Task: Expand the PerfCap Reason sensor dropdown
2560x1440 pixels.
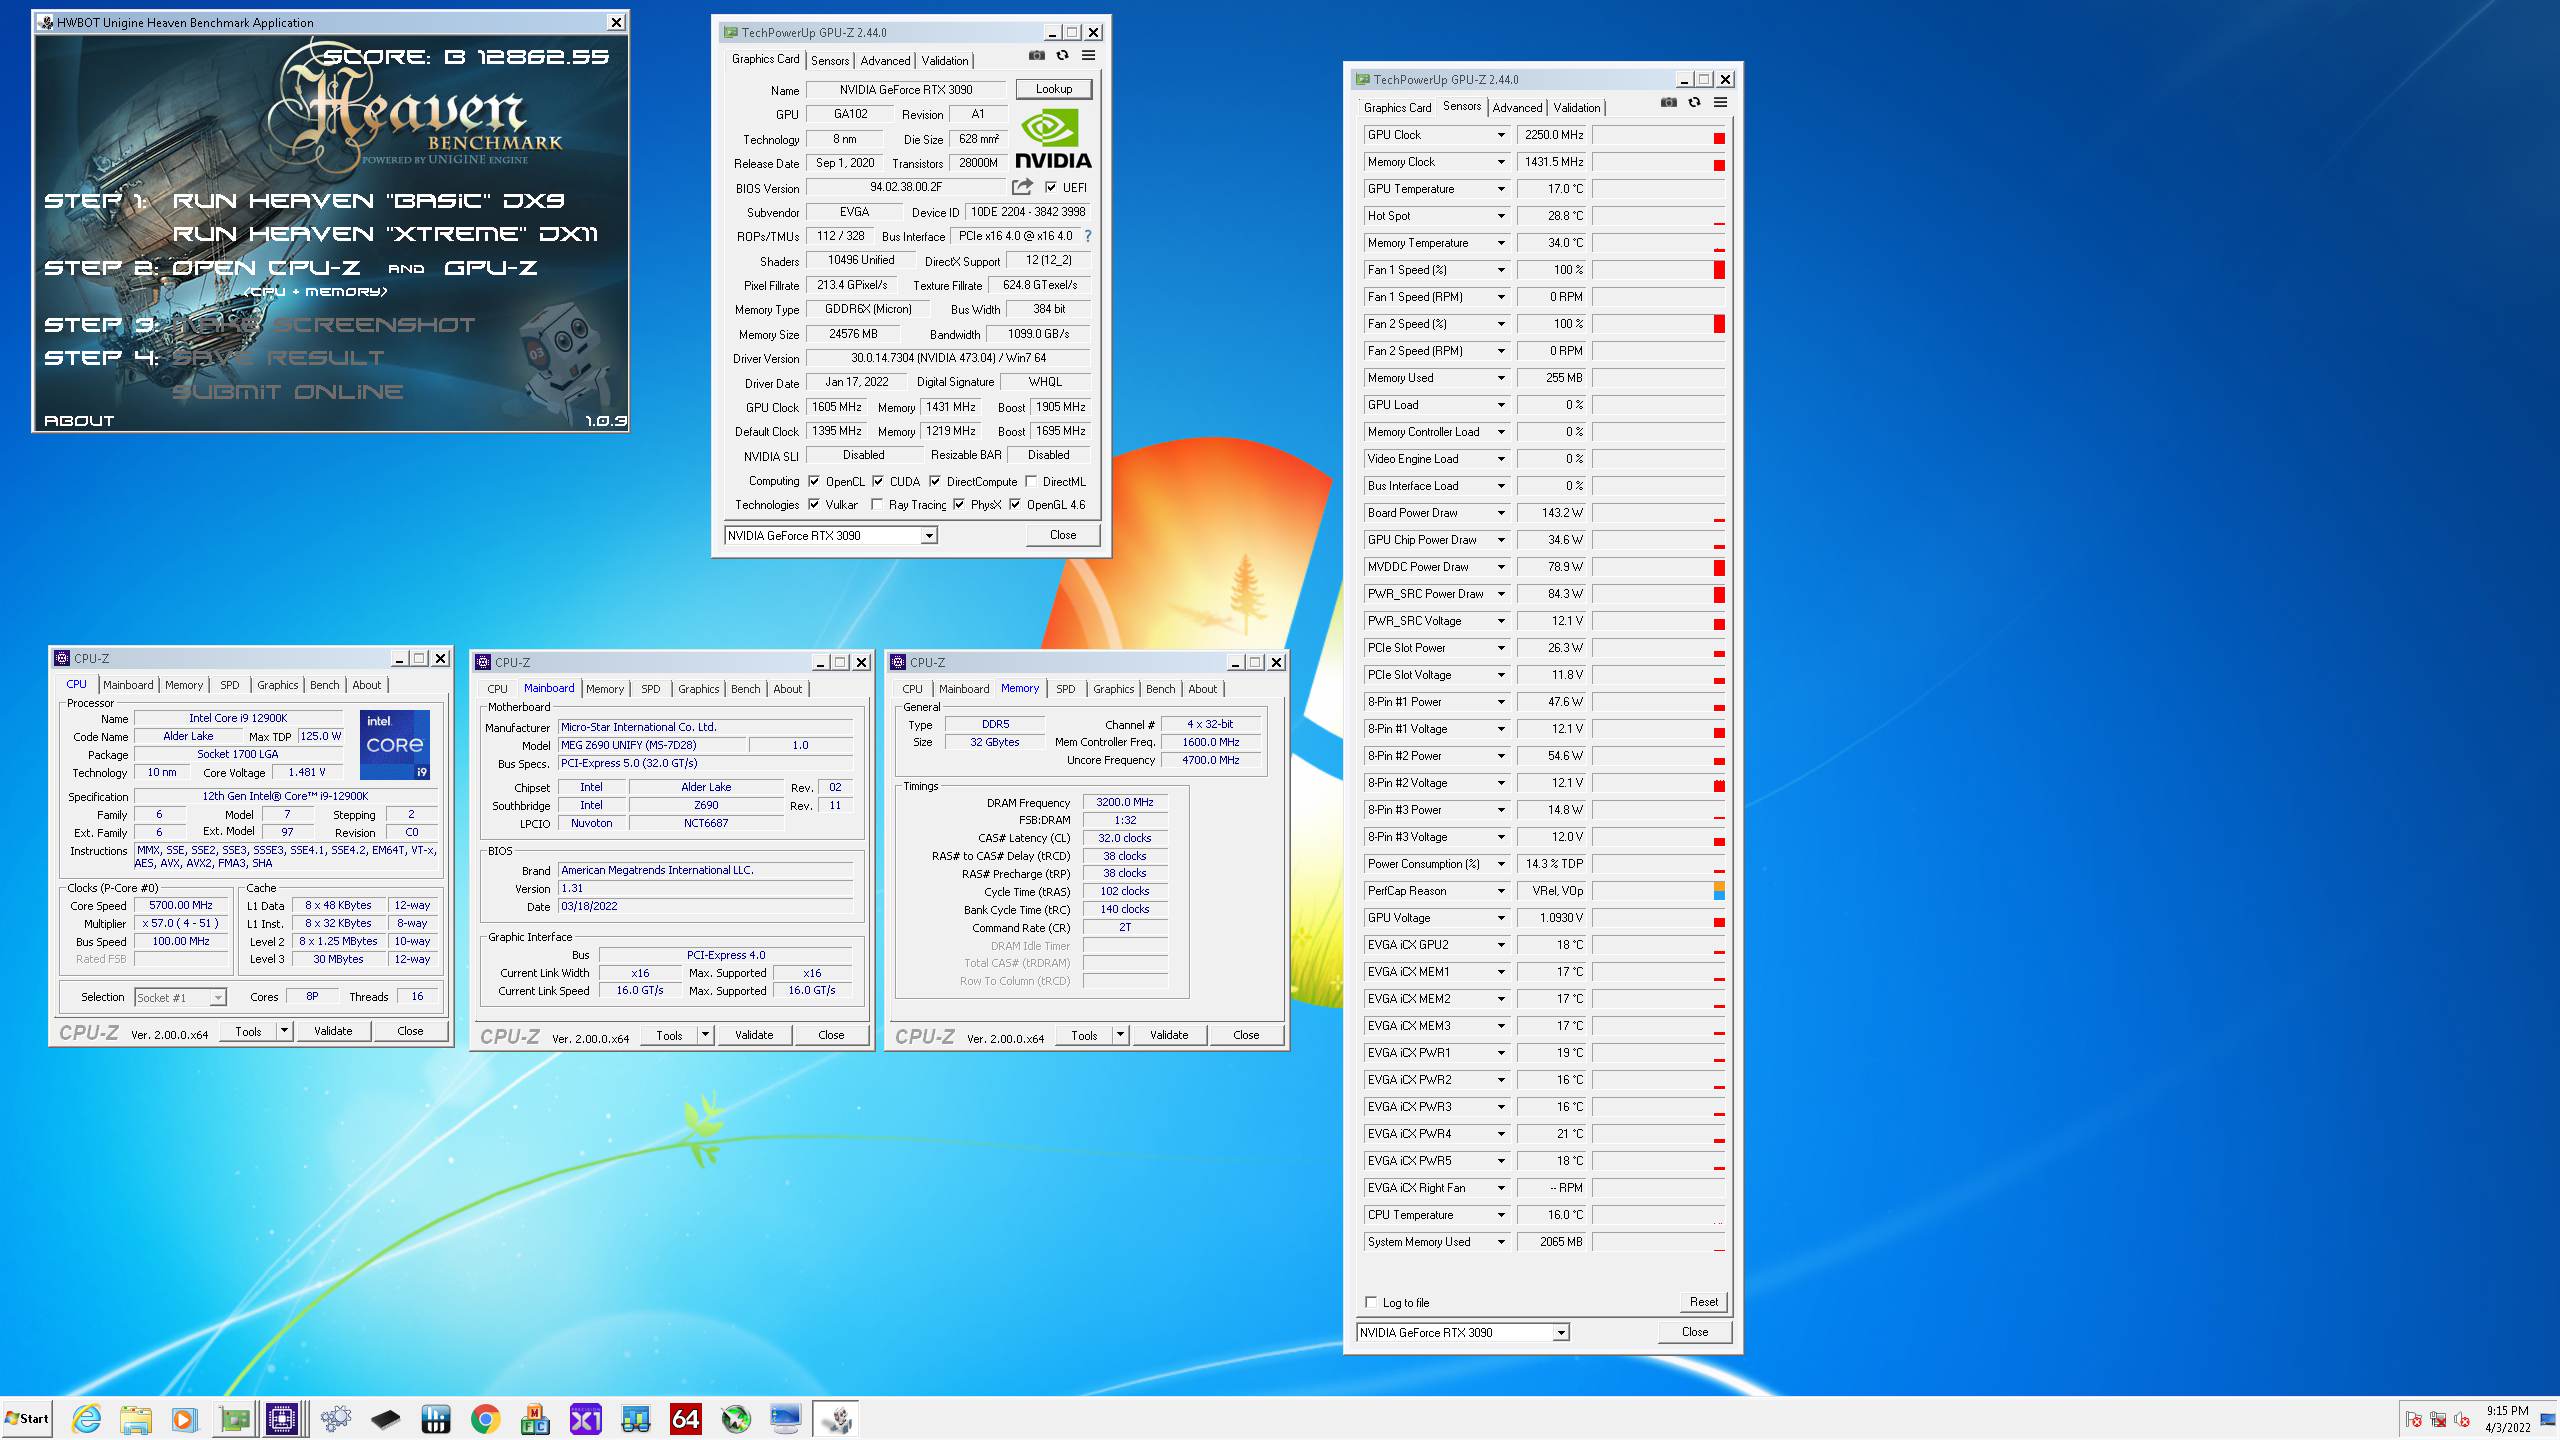Action: pos(1501,891)
